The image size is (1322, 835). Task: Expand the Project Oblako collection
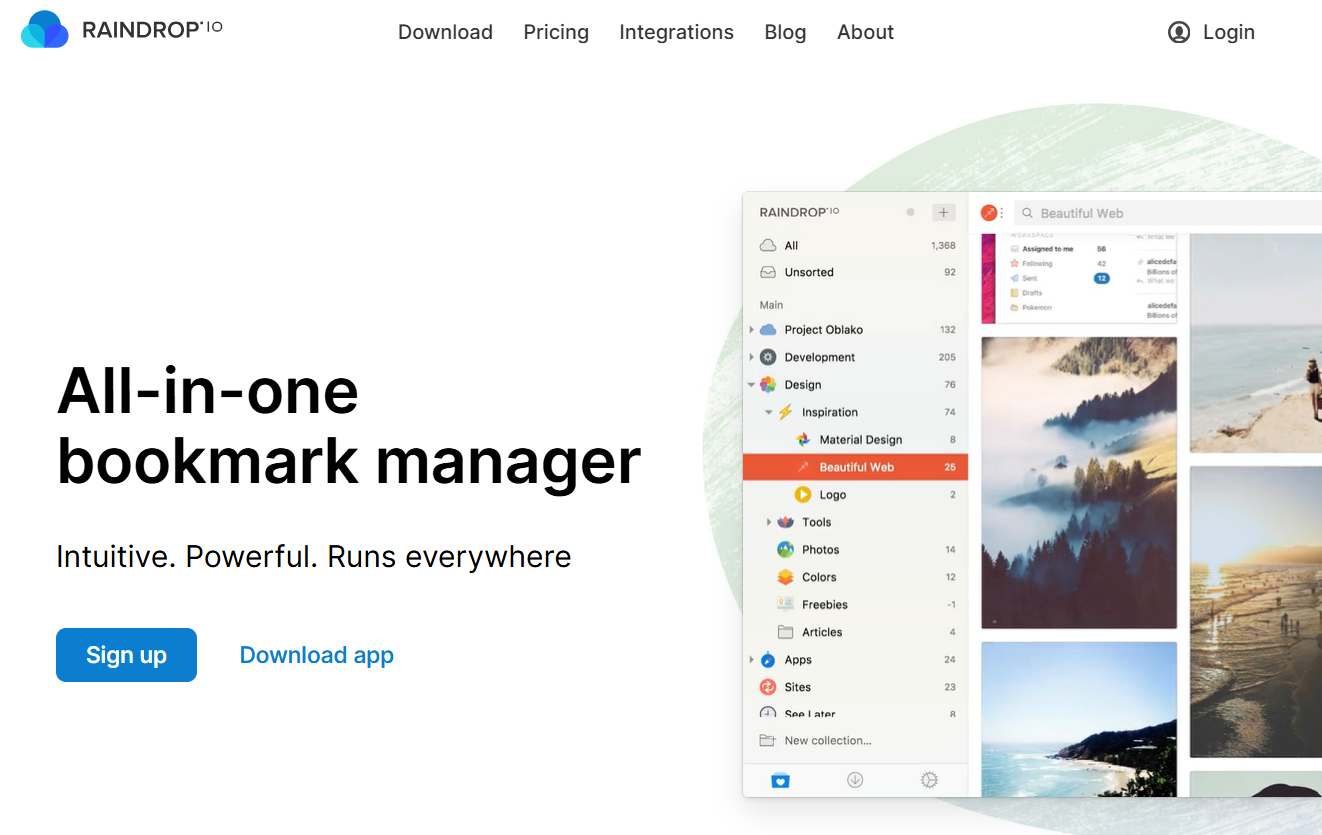(752, 329)
